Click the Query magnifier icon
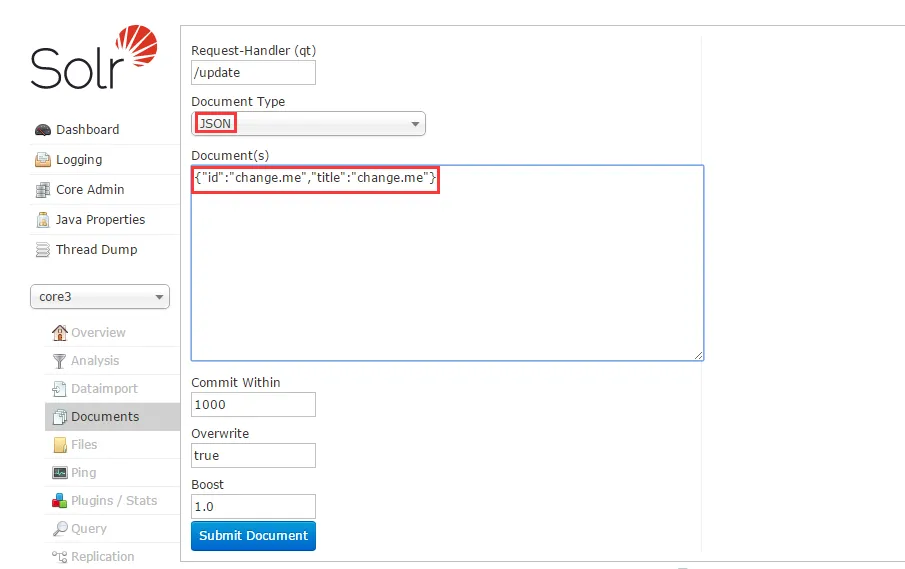 coord(59,529)
